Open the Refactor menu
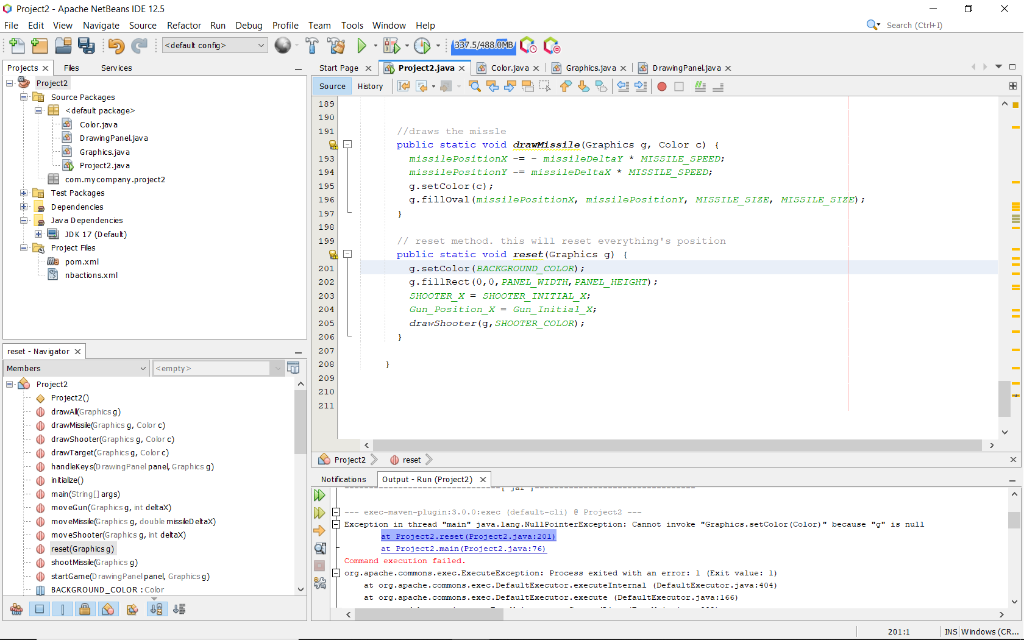Image resolution: width=1024 pixels, height=640 pixels. click(x=184, y=25)
